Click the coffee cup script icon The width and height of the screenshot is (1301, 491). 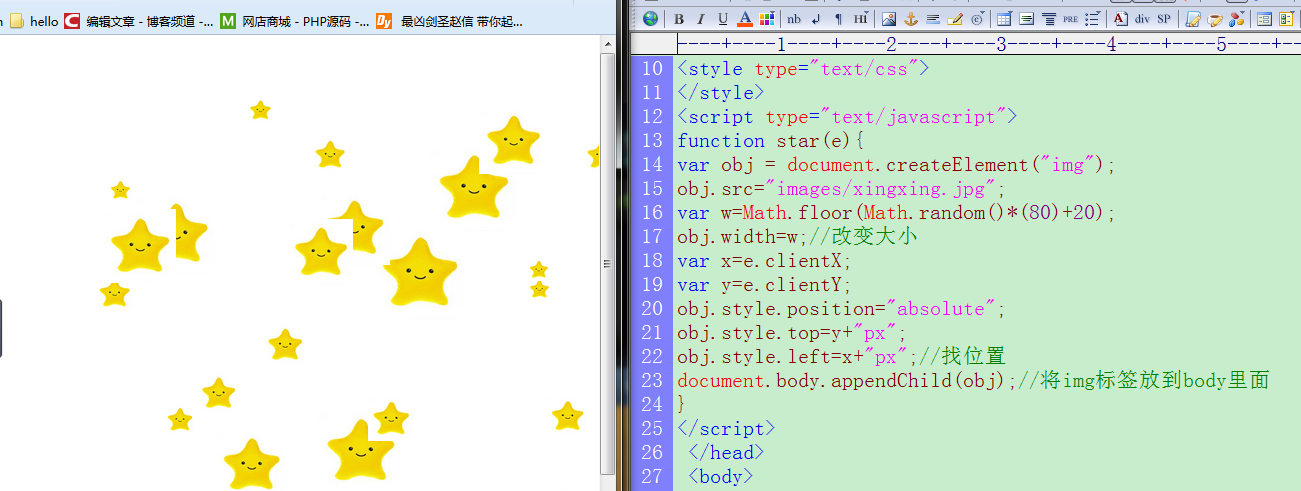pos(1214,18)
